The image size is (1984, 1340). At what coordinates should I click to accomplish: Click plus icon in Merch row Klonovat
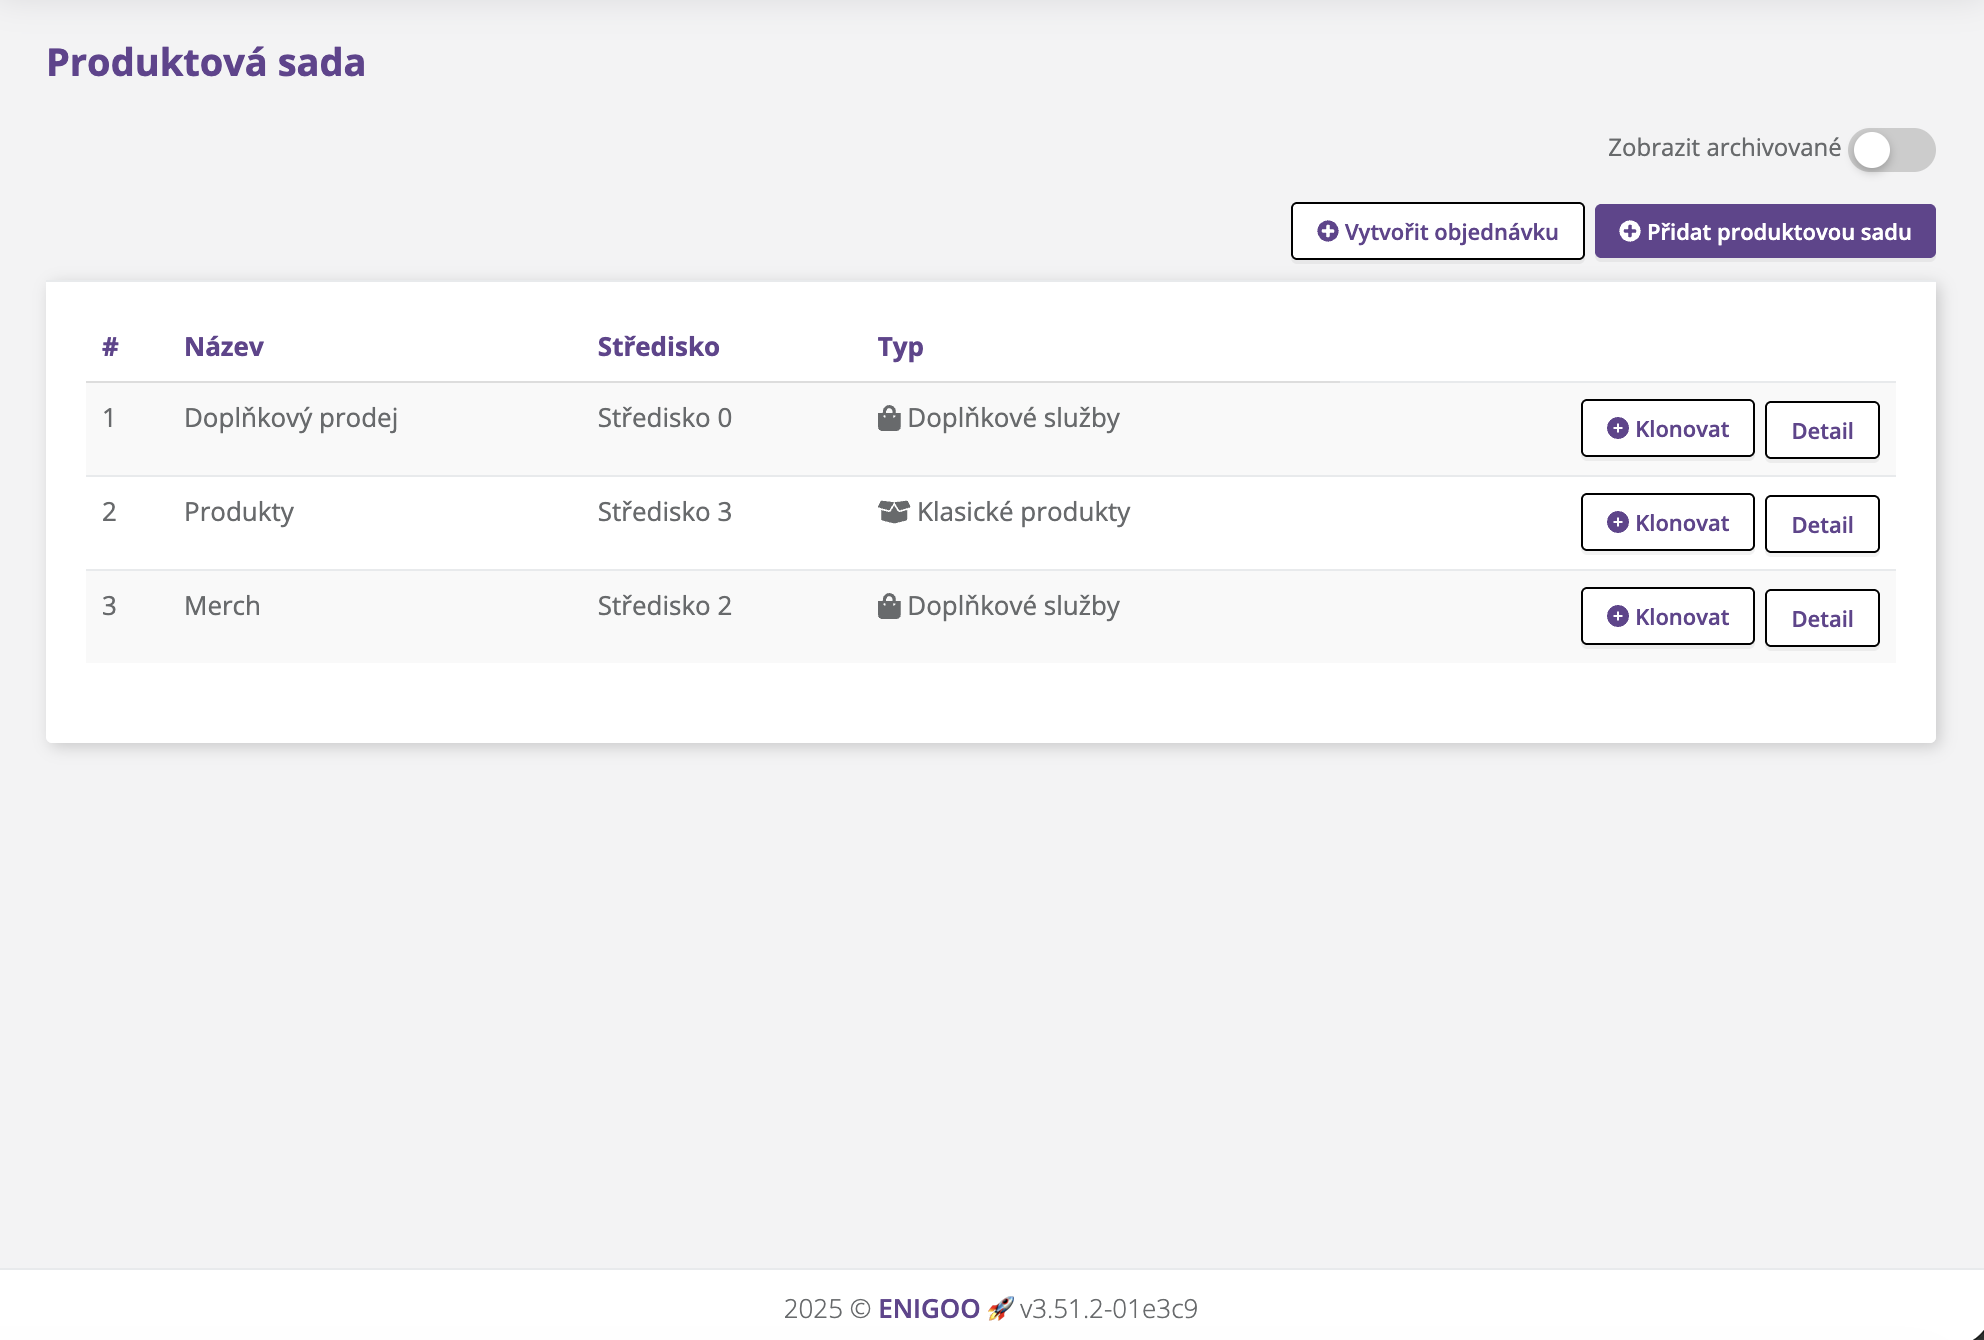point(1617,617)
